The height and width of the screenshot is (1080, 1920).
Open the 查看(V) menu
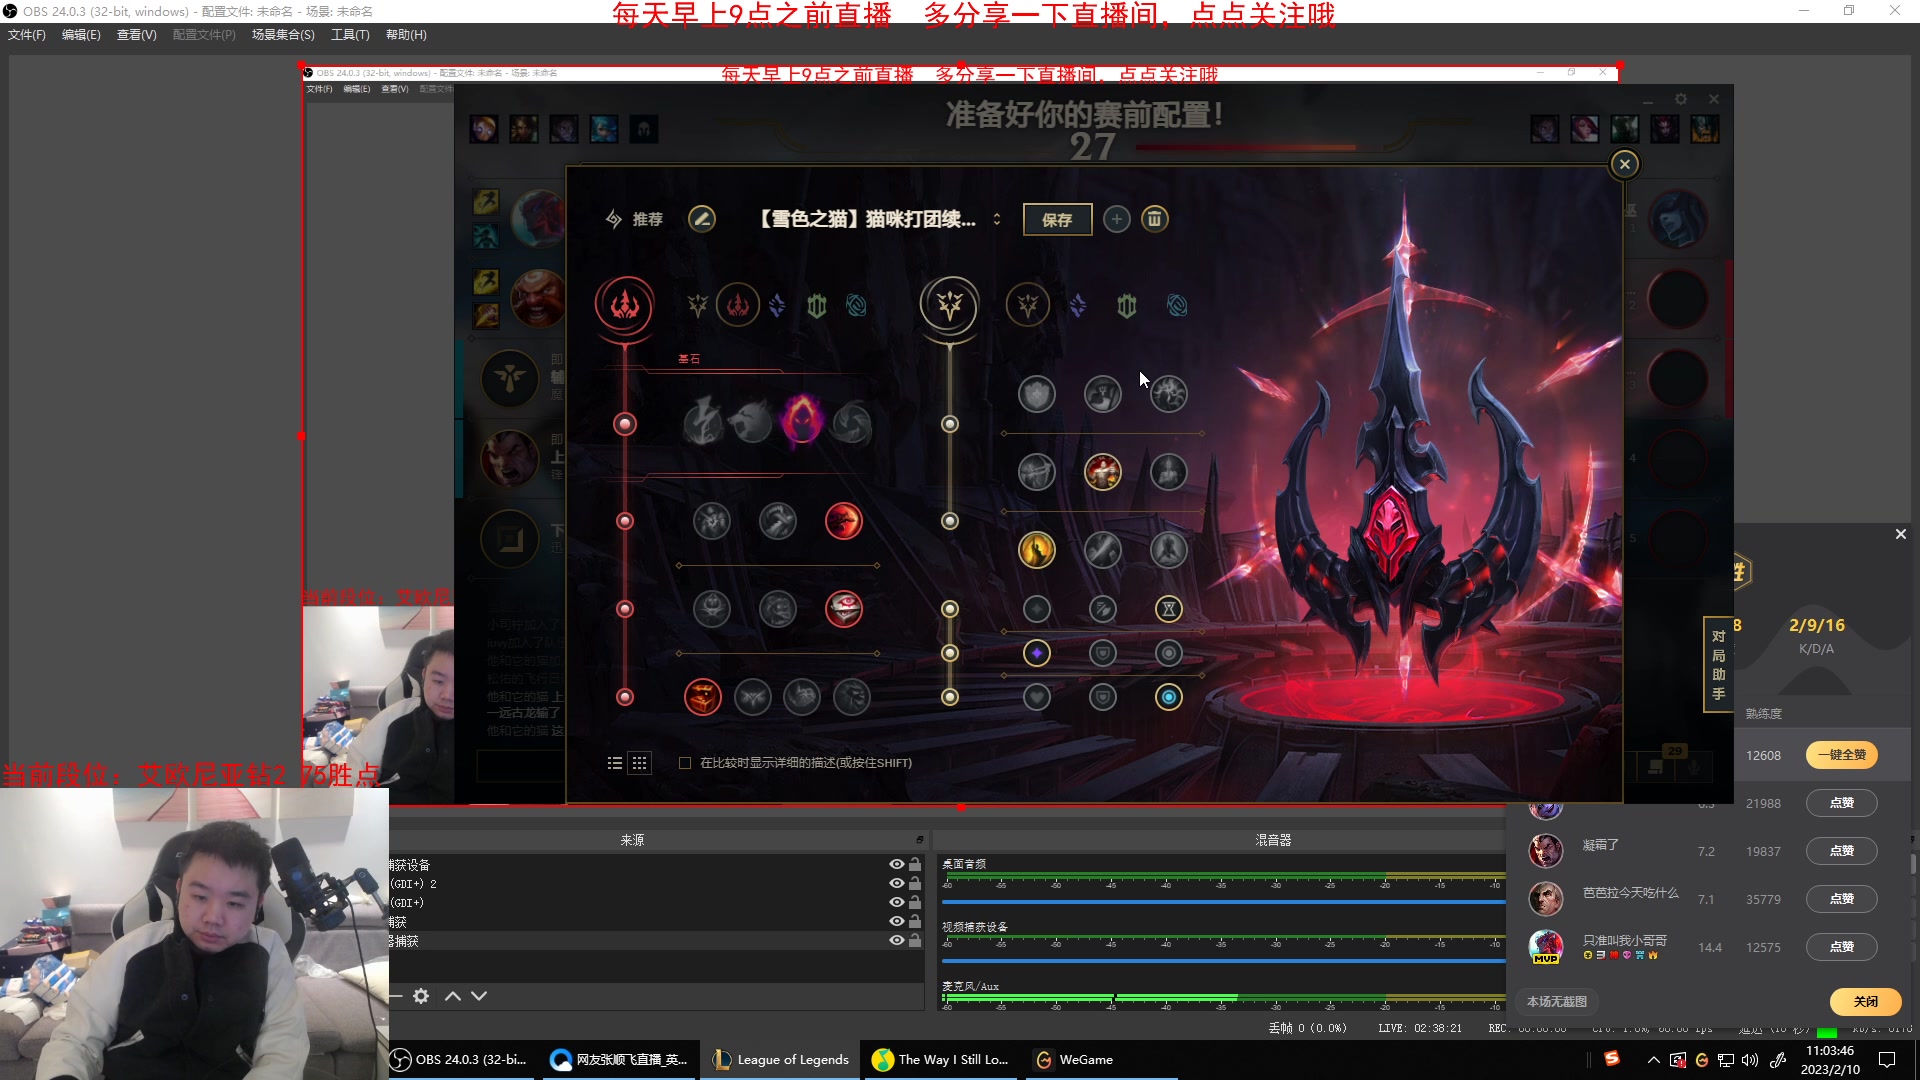[x=137, y=35]
